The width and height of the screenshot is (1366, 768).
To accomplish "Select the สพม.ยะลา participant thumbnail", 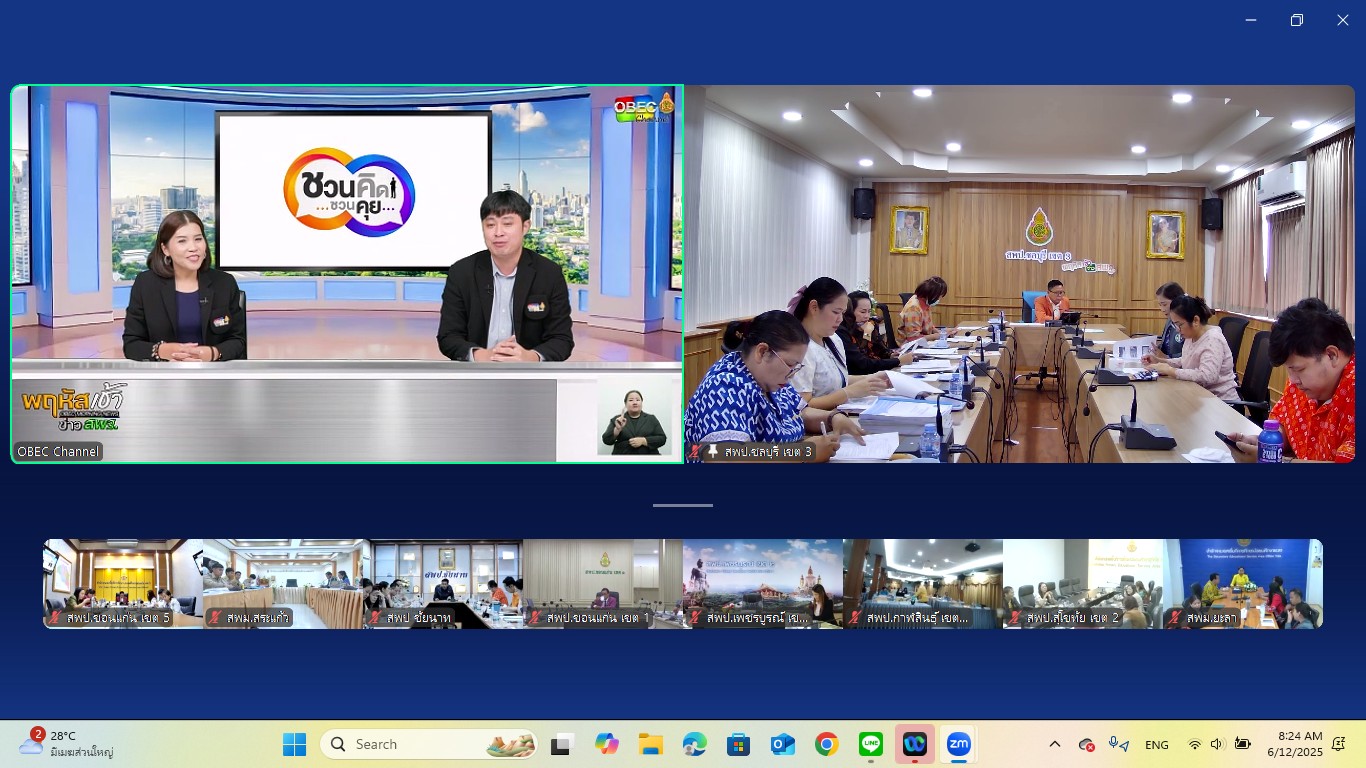I will pyautogui.click(x=1243, y=583).
